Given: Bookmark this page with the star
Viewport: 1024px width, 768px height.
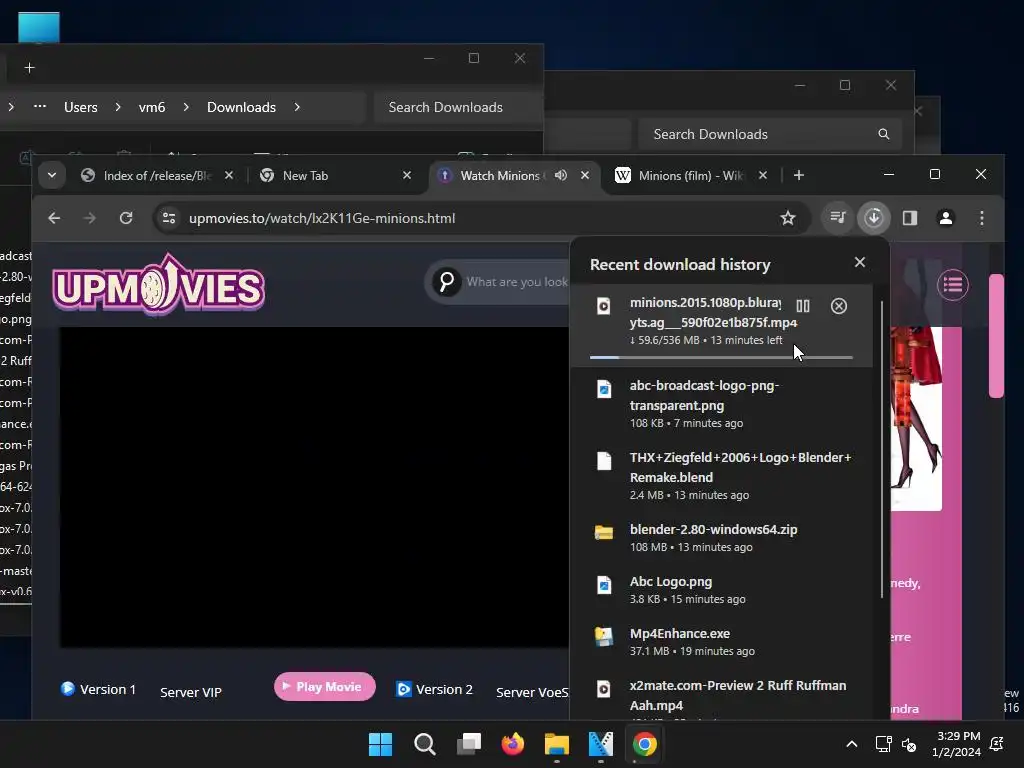Looking at the screenshot, I should 788,218.
